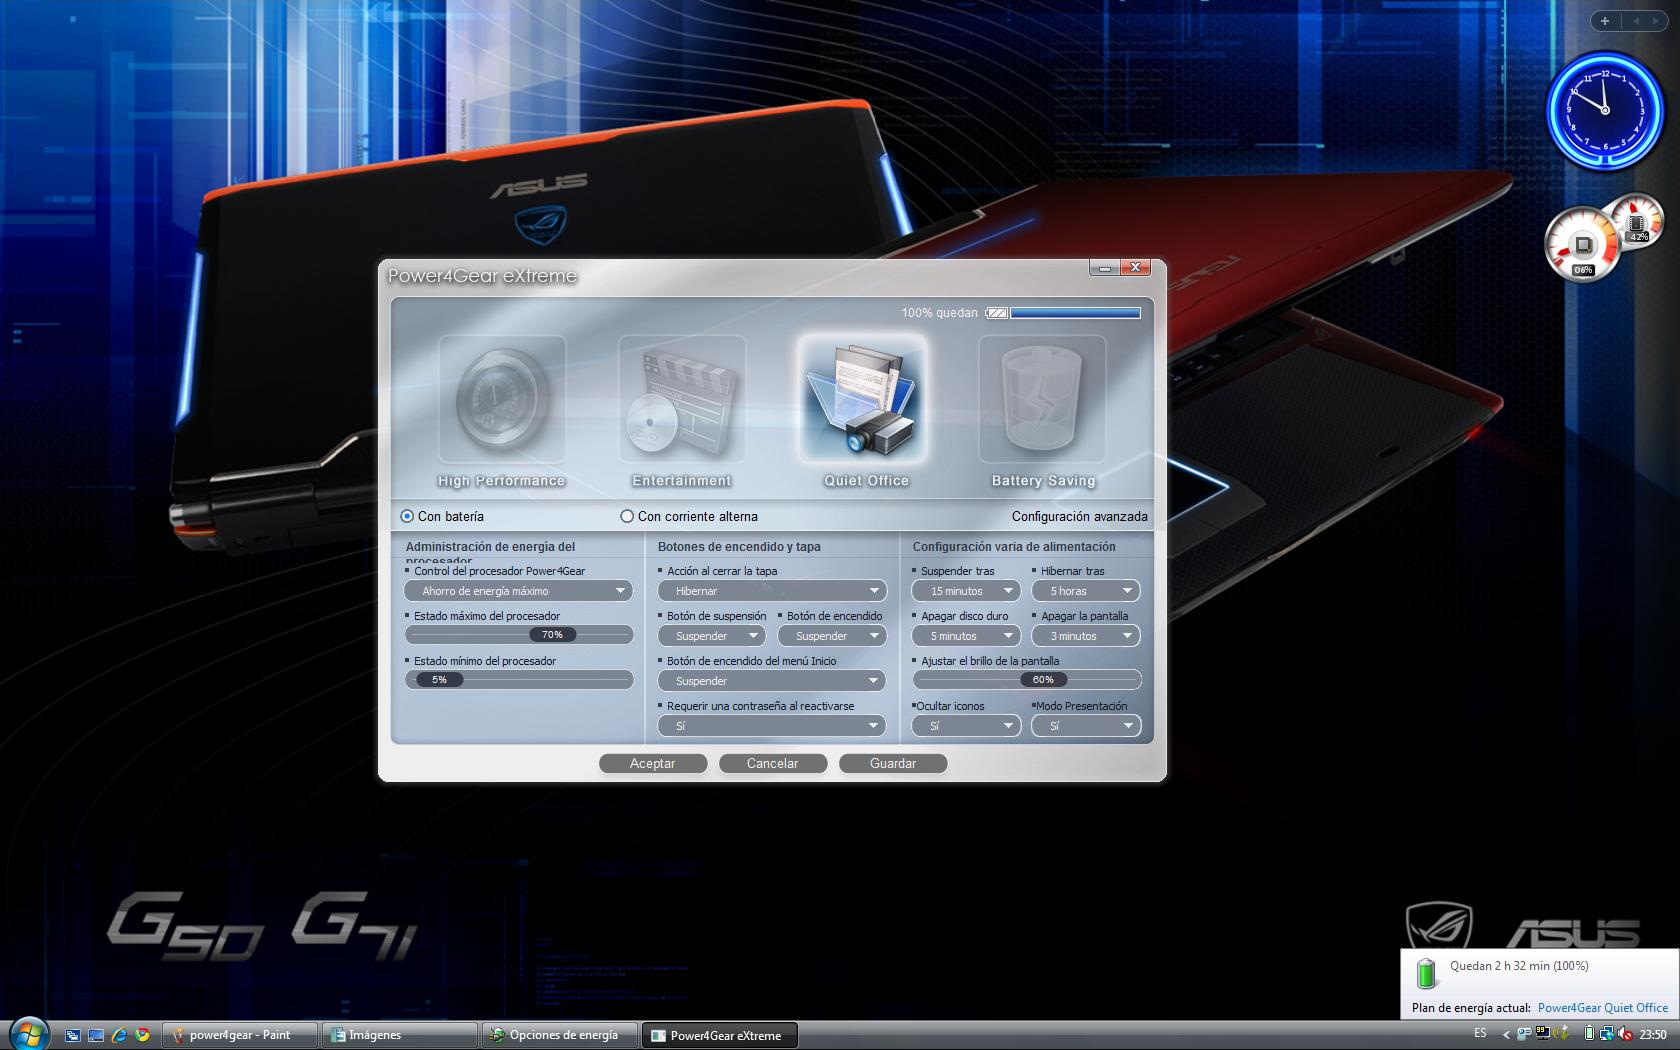
Task: Launch Chrome from quick launch bar
Action: 142,1035
